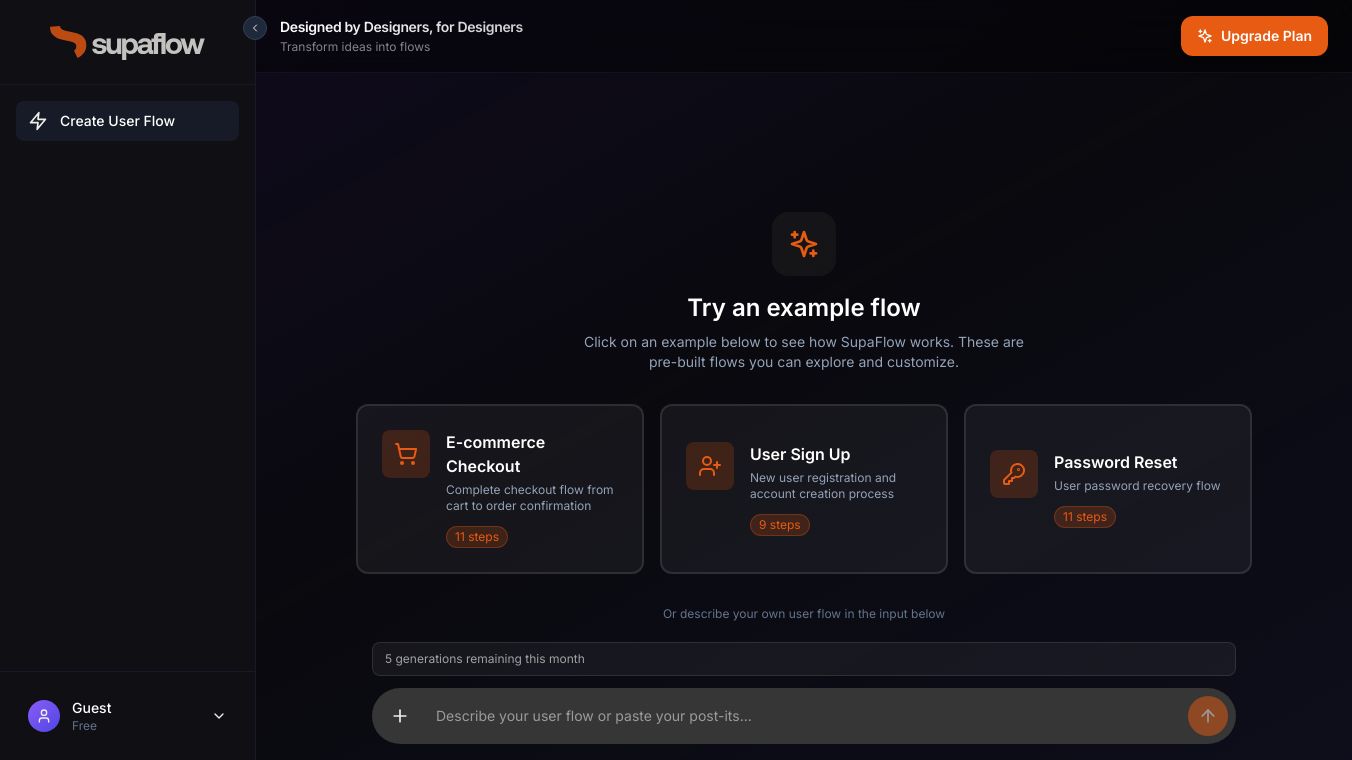Click the plus attach icon
The image size is (1352, 760).
[400, 716]
